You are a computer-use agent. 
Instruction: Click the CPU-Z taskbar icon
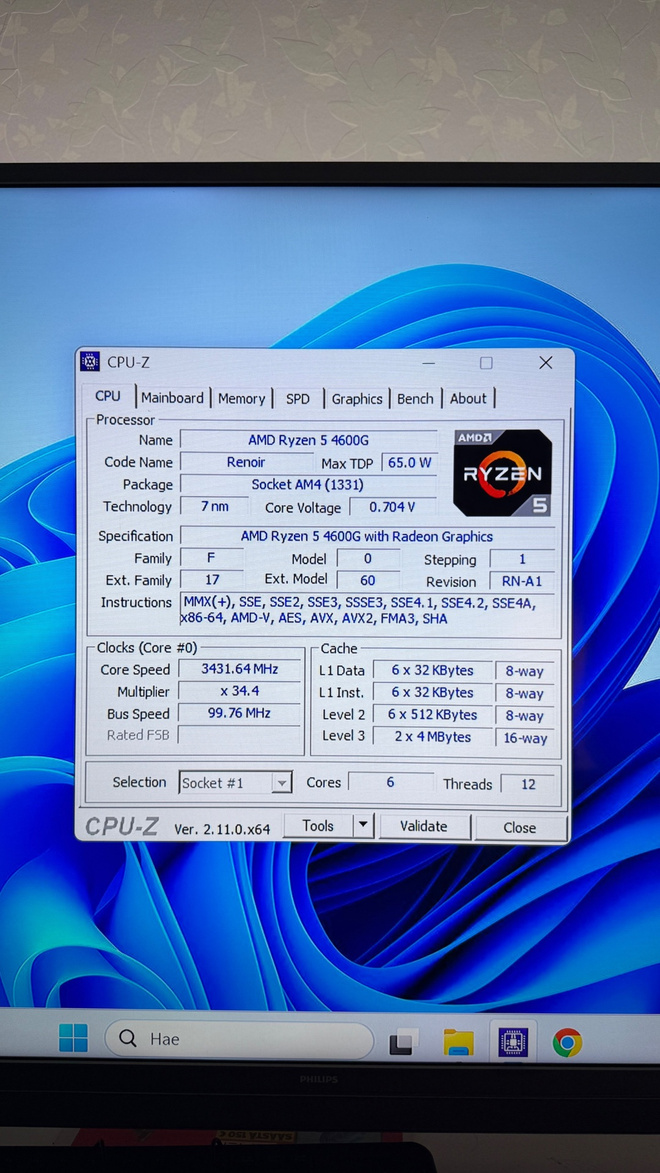pos(513,1041)
